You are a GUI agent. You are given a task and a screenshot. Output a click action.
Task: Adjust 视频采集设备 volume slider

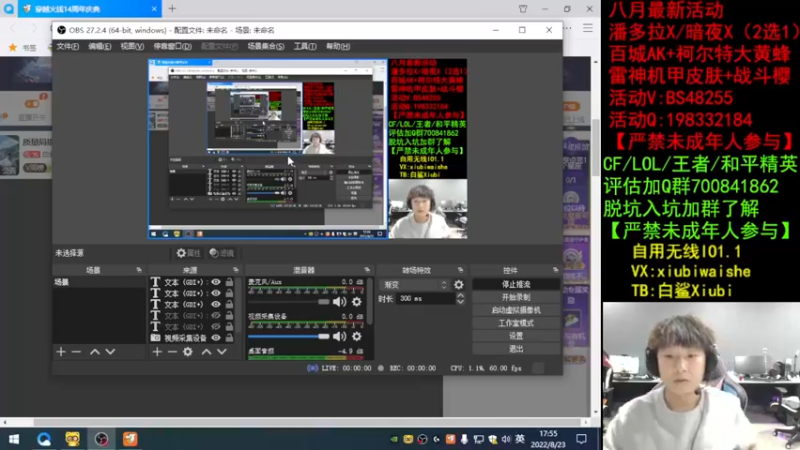(x=289, y=336)
